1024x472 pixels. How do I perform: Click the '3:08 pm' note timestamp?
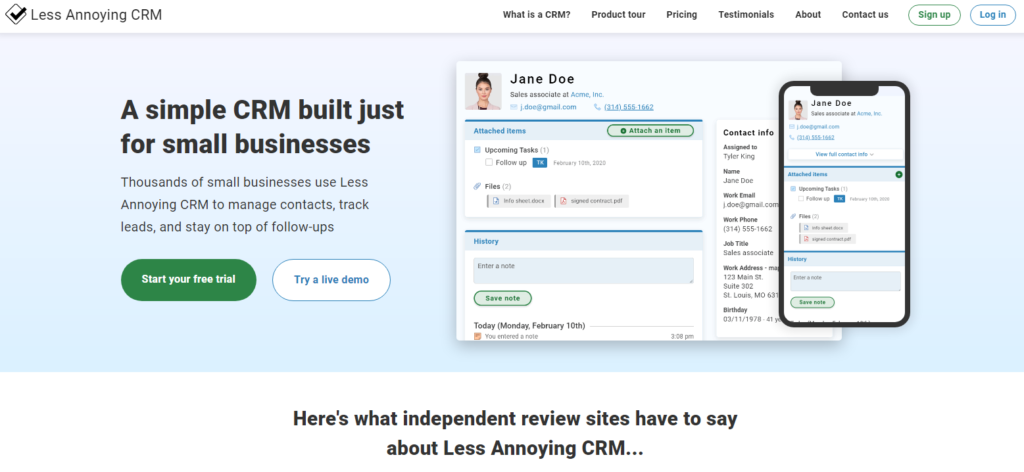682,337
